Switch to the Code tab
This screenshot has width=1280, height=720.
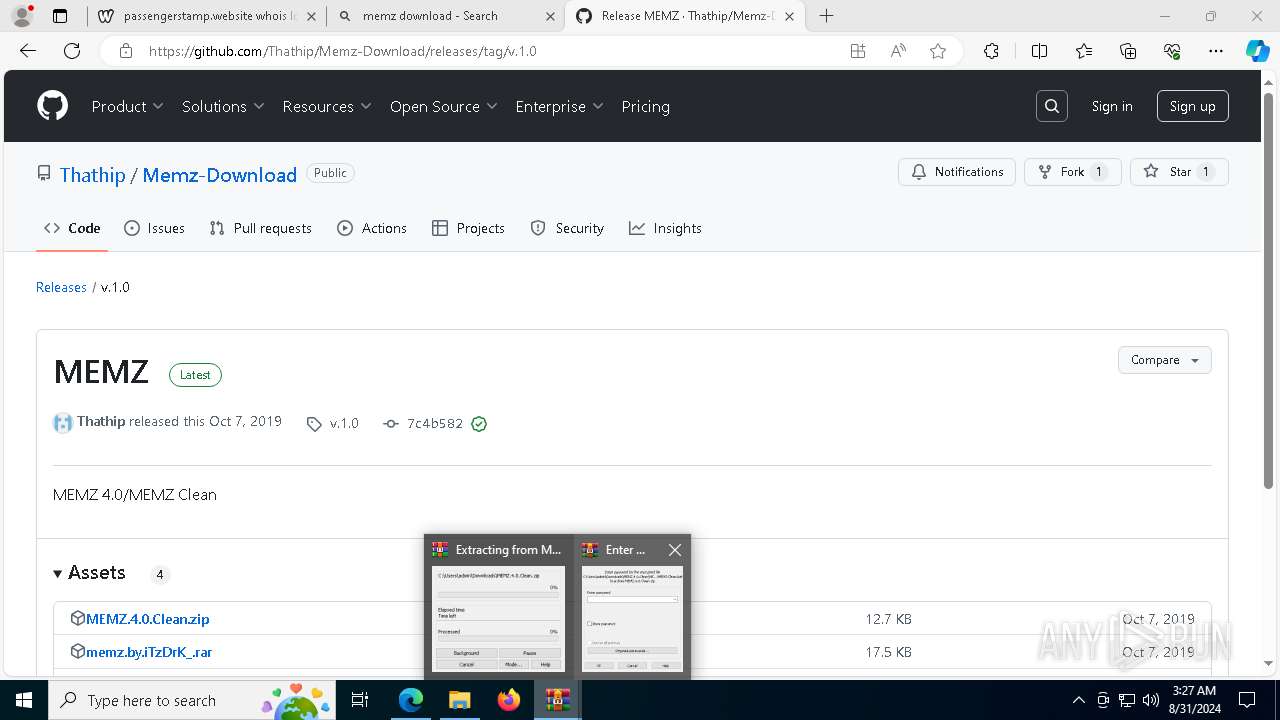point(72,228)
